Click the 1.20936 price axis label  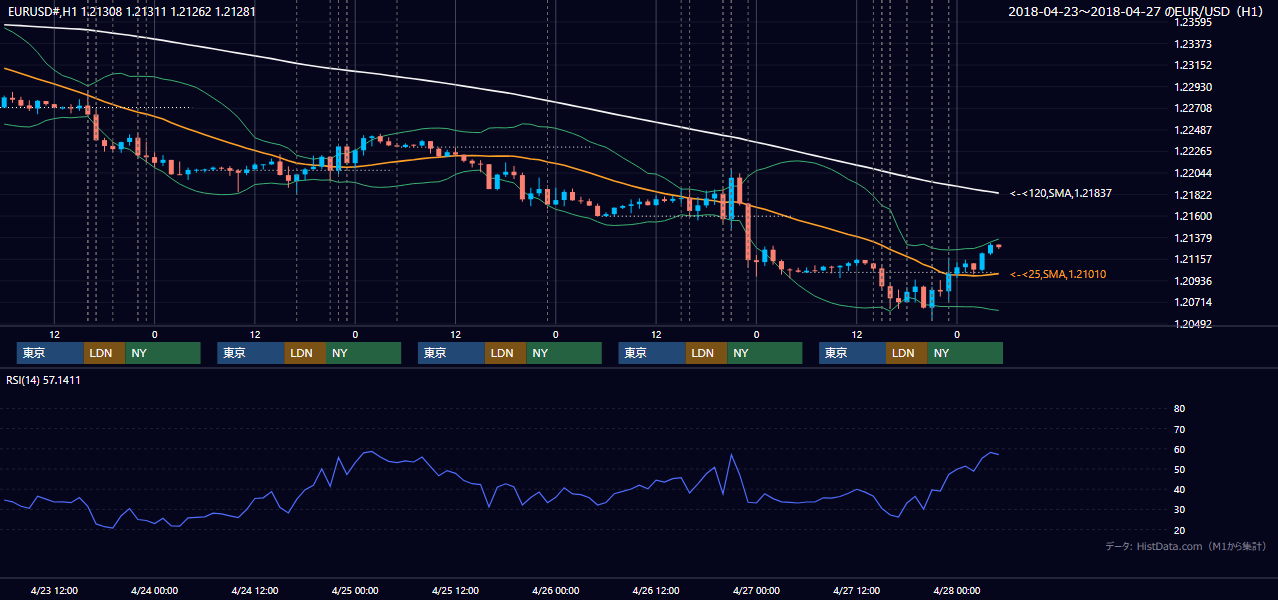click(x=1192, y=281)
